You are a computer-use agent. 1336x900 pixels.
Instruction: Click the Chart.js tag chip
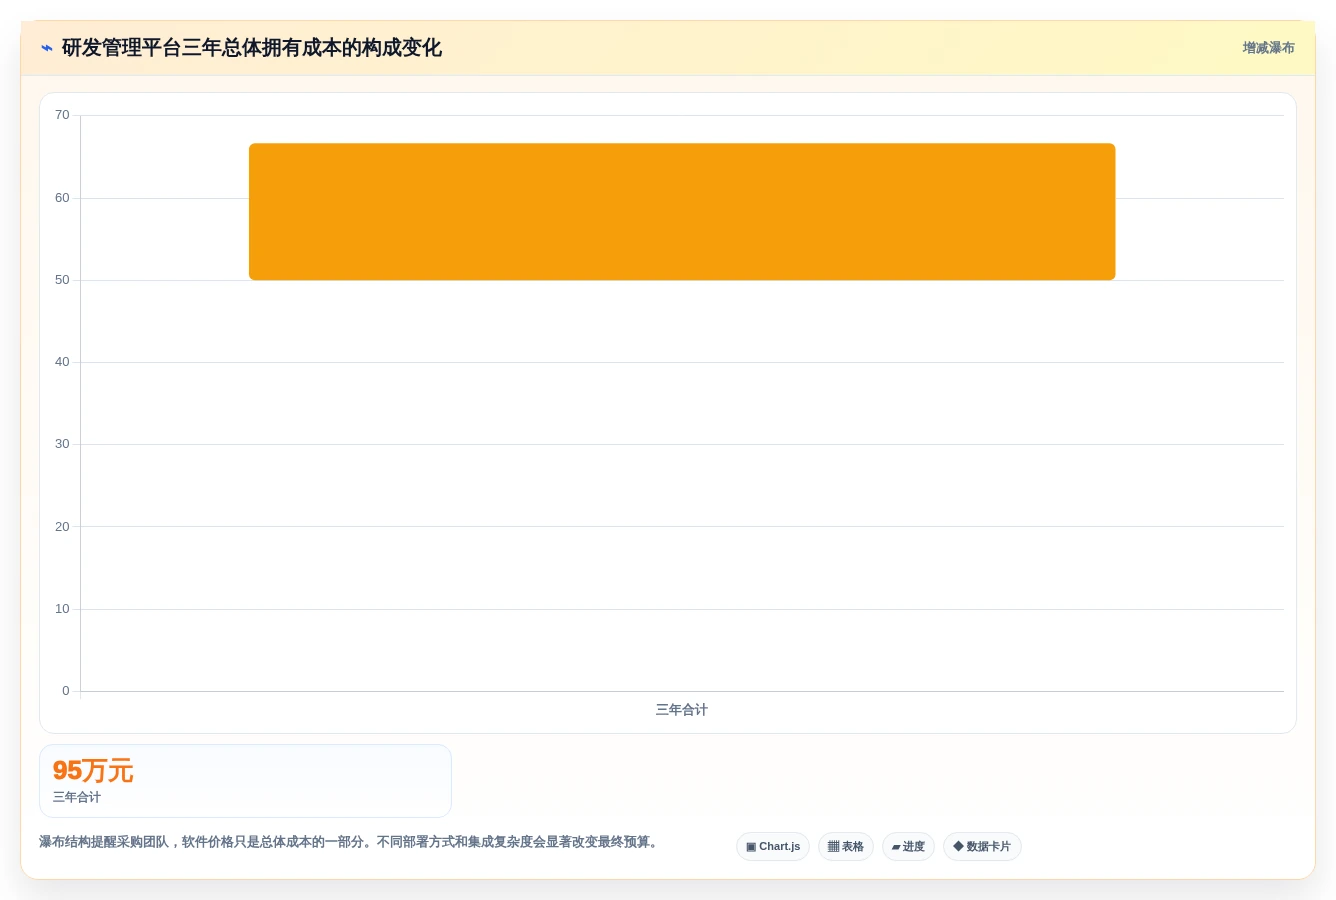[x=773, y=847]
